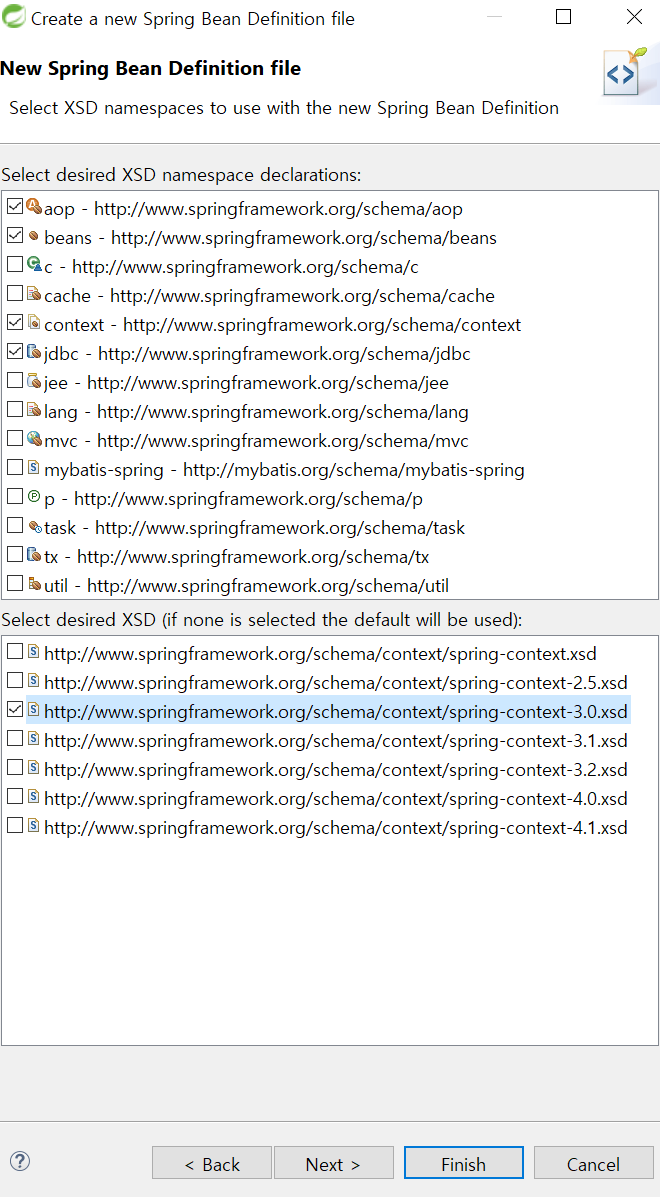Click the jdbc namespace icon
The width and height of the screenshot is (660, 1197).
click(34, 353)
